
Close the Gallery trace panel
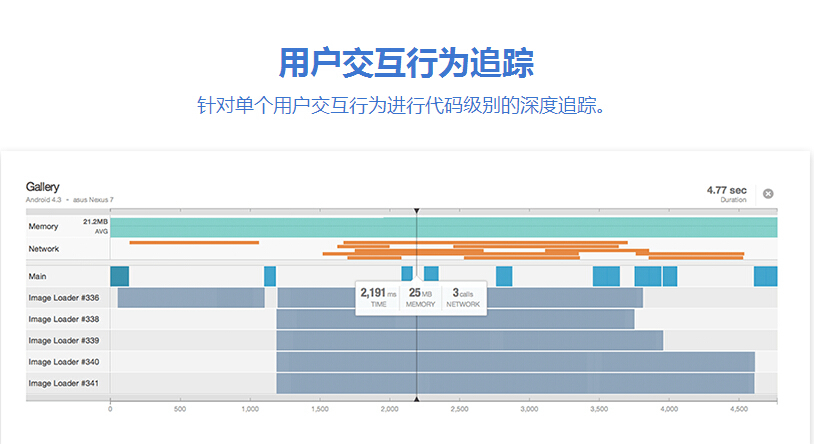tap(768, 194)
